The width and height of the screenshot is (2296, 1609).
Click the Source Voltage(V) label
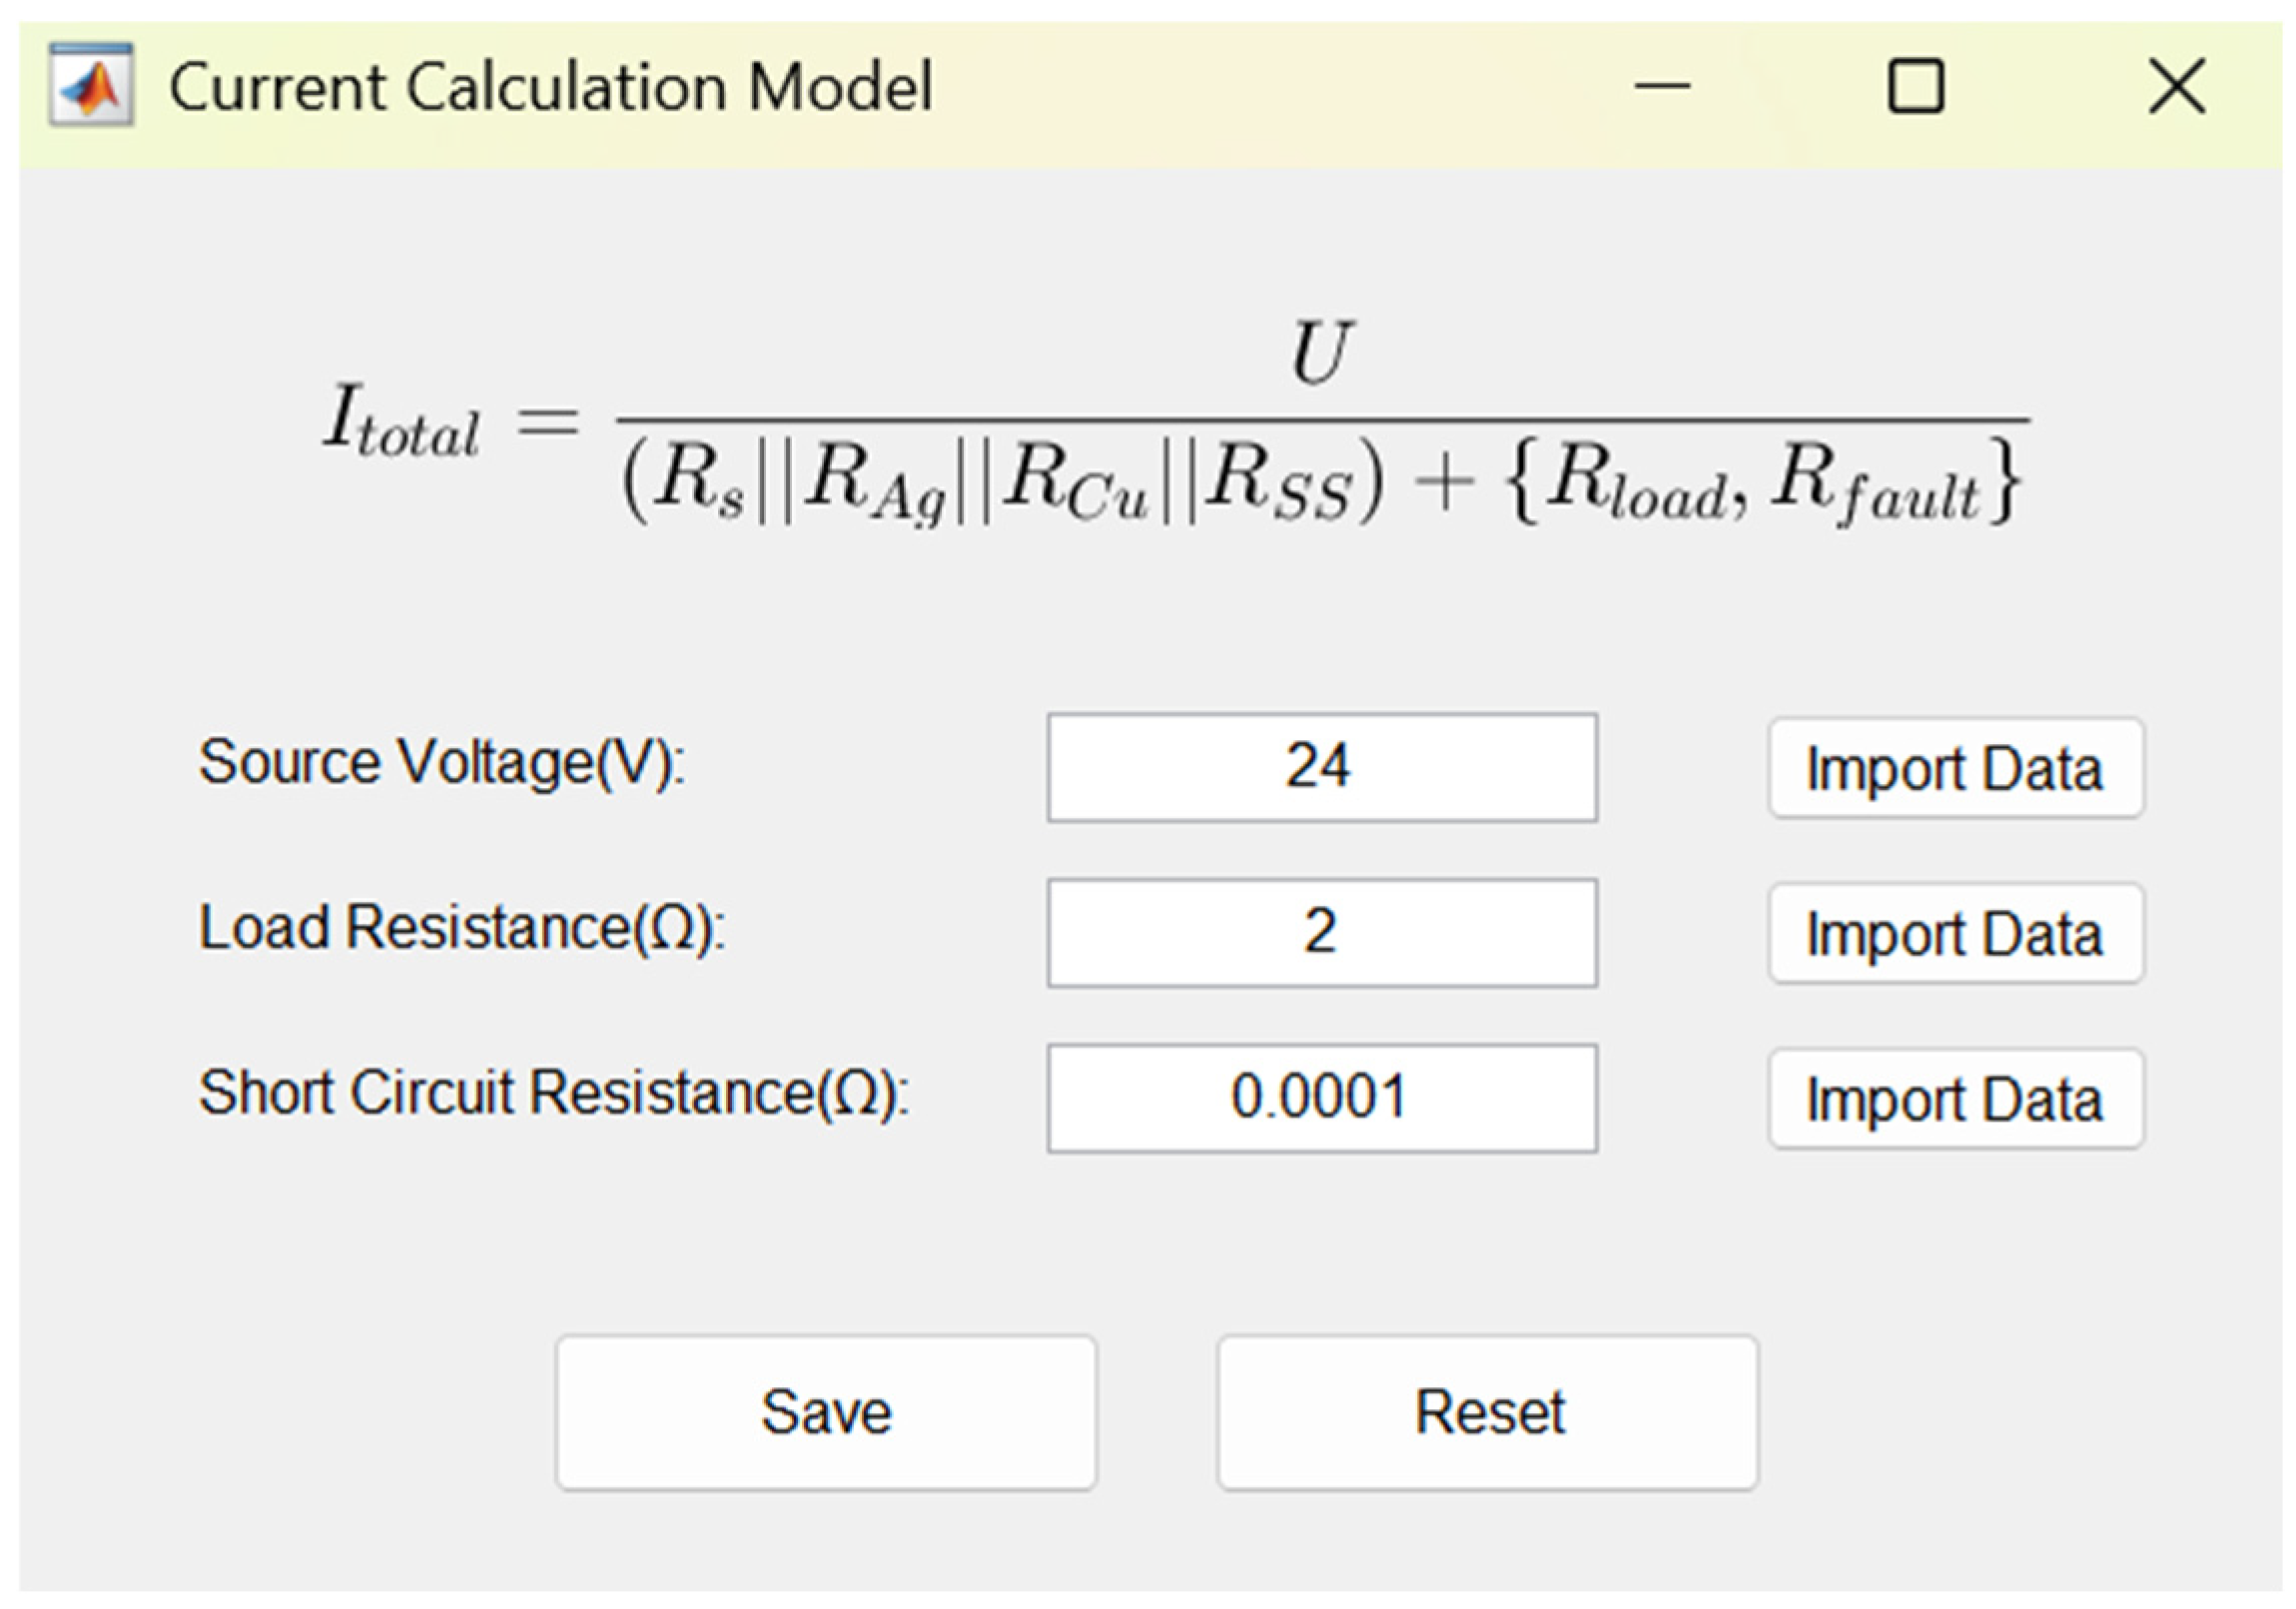coord(441,763)
